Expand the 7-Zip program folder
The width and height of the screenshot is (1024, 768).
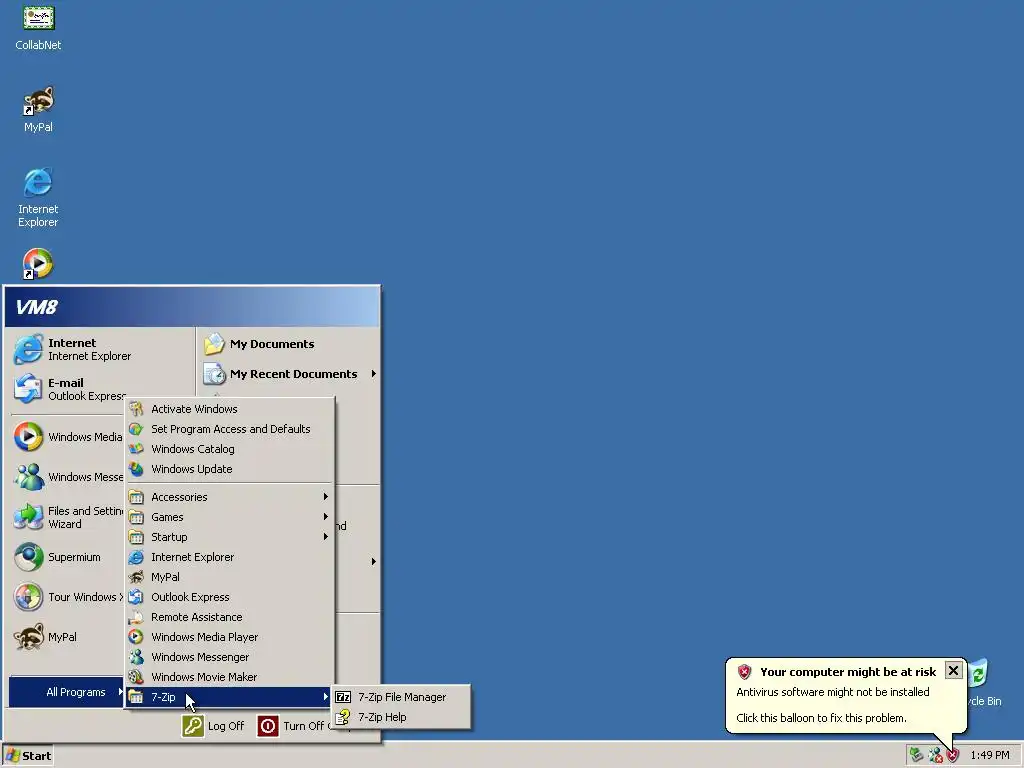click(x=230, y=697)
